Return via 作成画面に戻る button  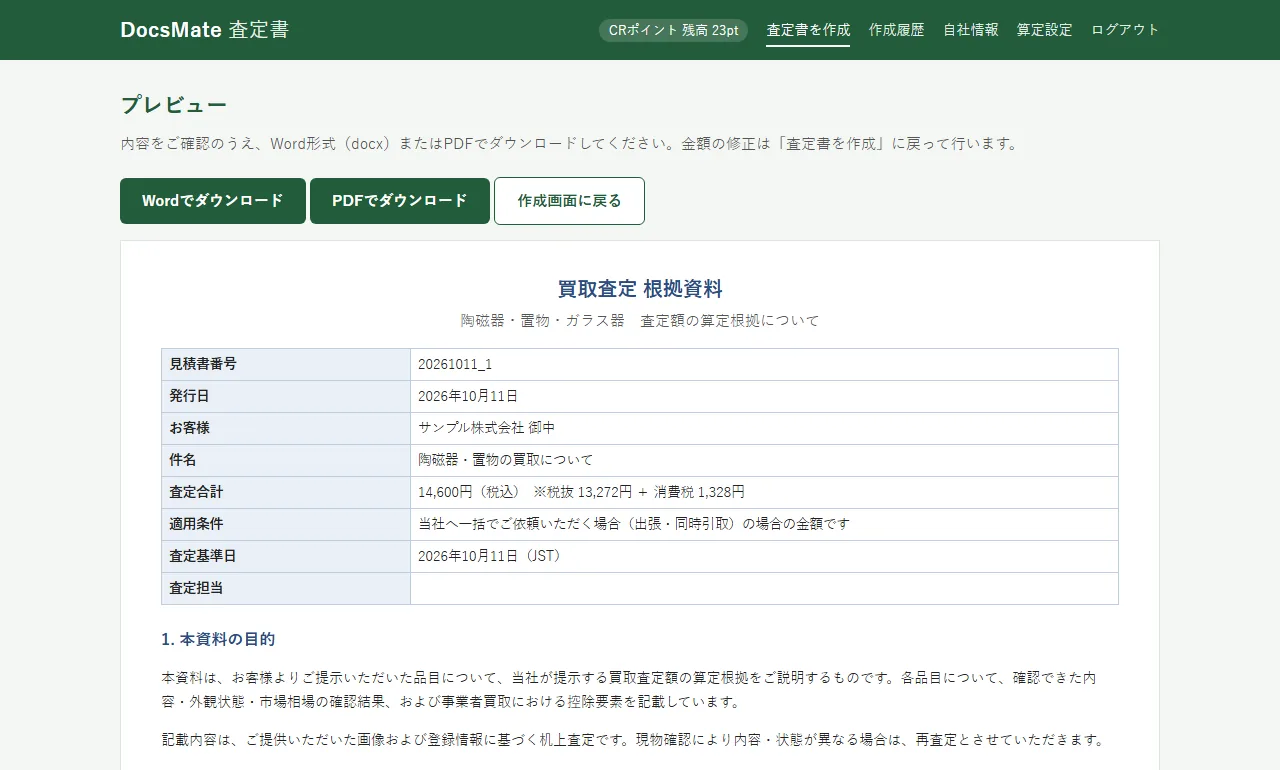coord(569,201)
